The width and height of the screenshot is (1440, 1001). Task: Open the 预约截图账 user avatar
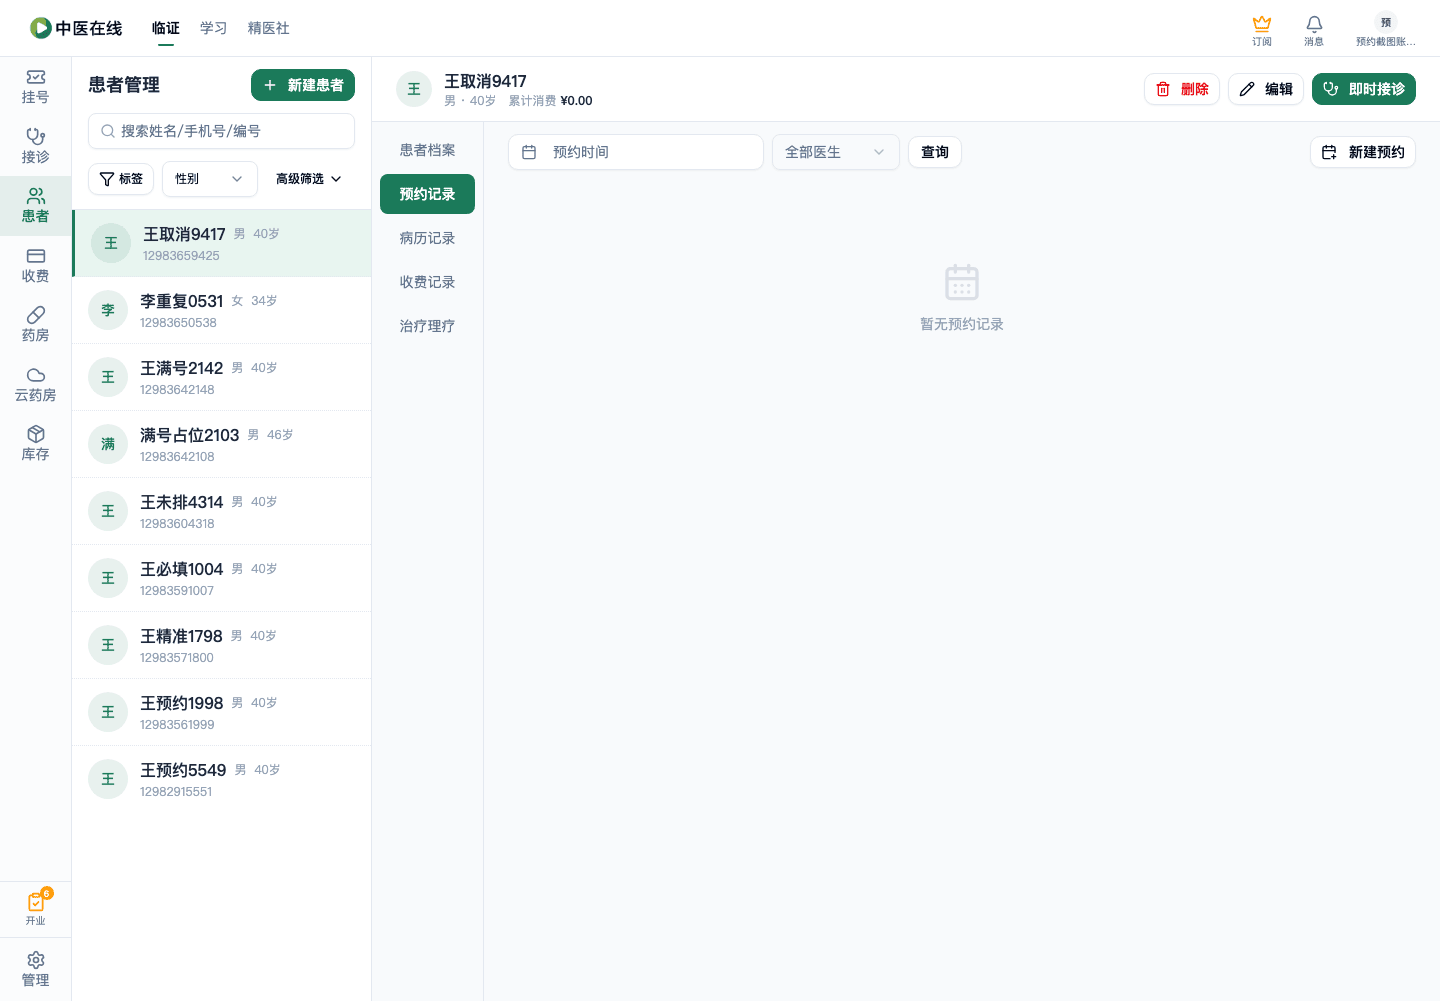(x=1386, y=30)
